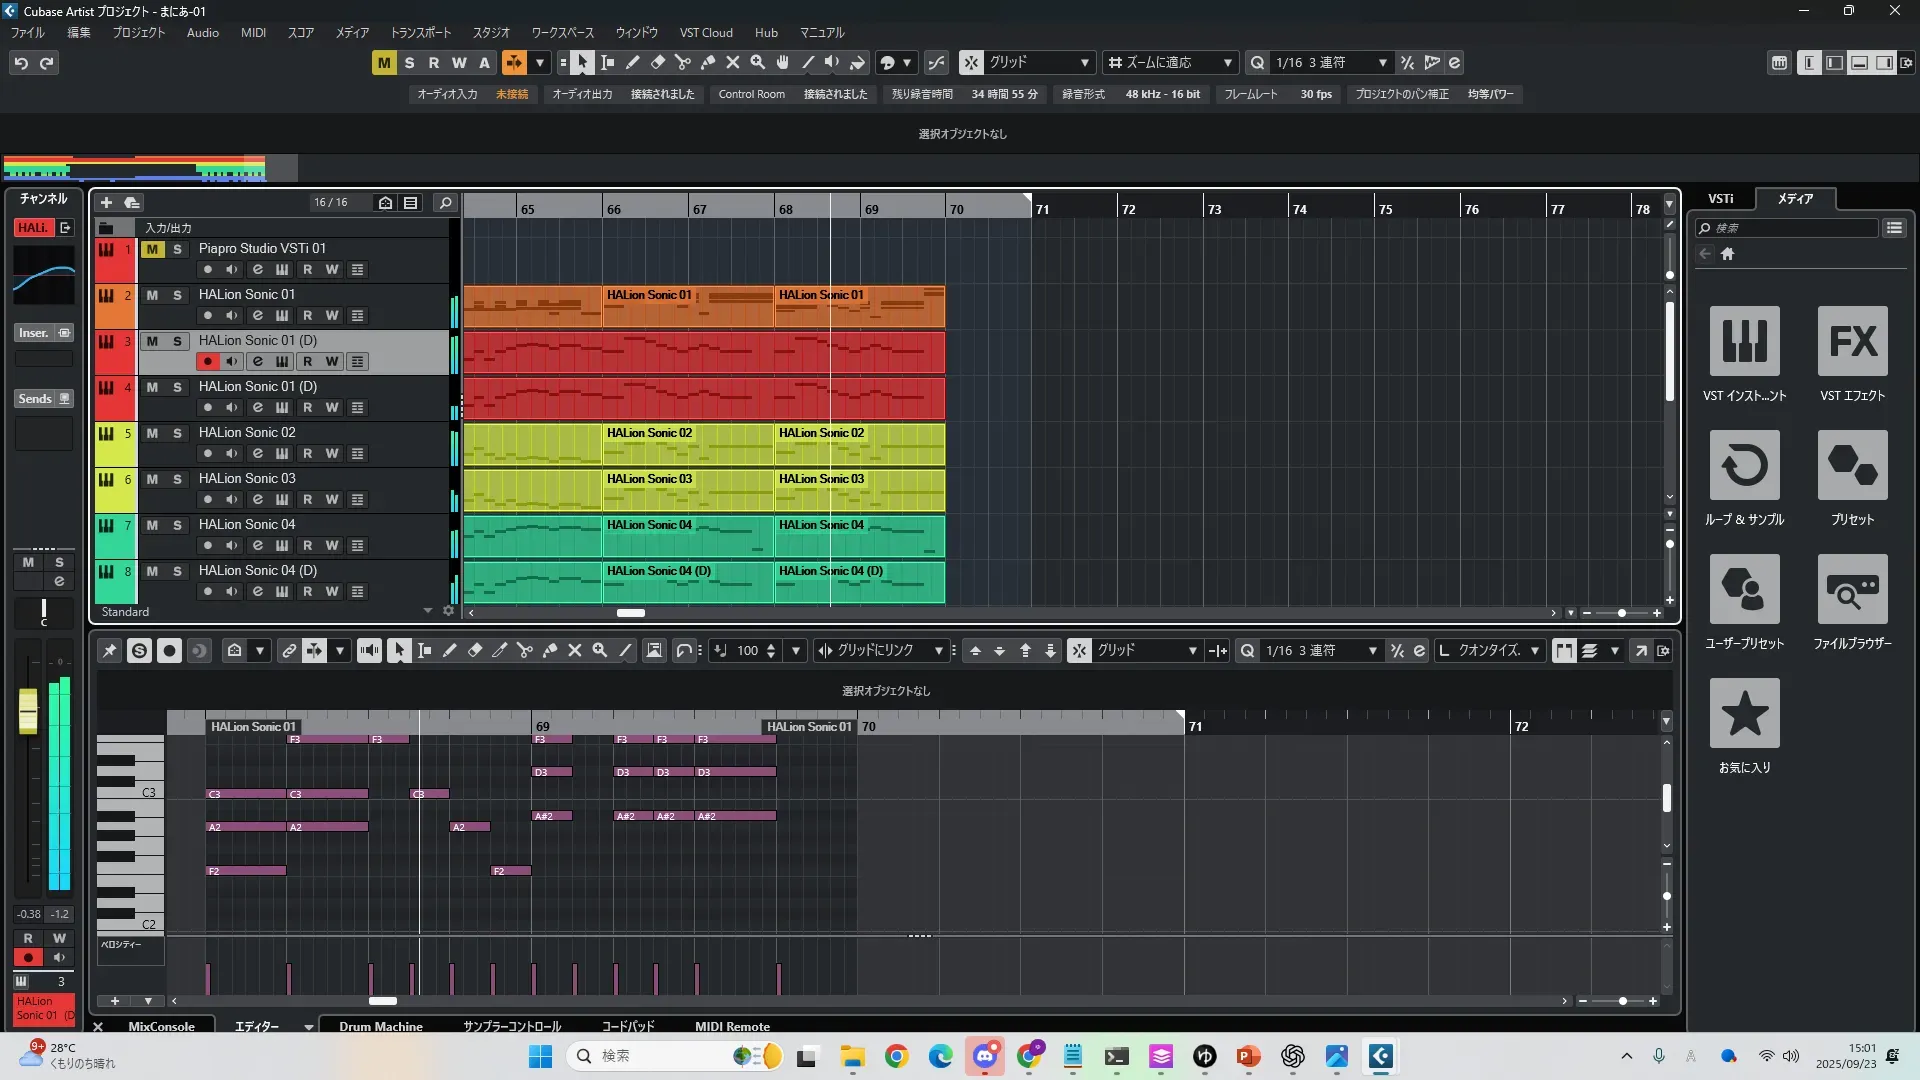
Task: Toggle record enable on HALion Sonic 01 (D) track 3
Action: coord(208,362)
